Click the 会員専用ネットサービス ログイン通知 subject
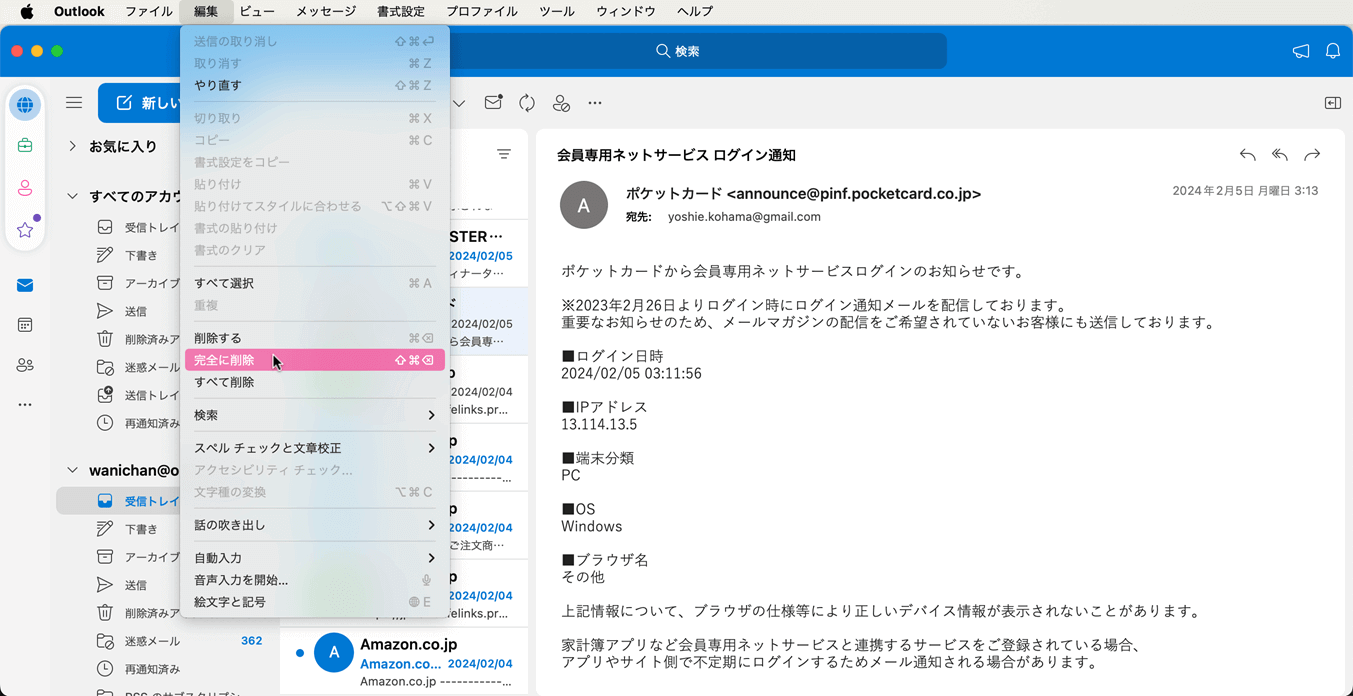This screenshot has height=696, width=1353. (x=676, y=155)
